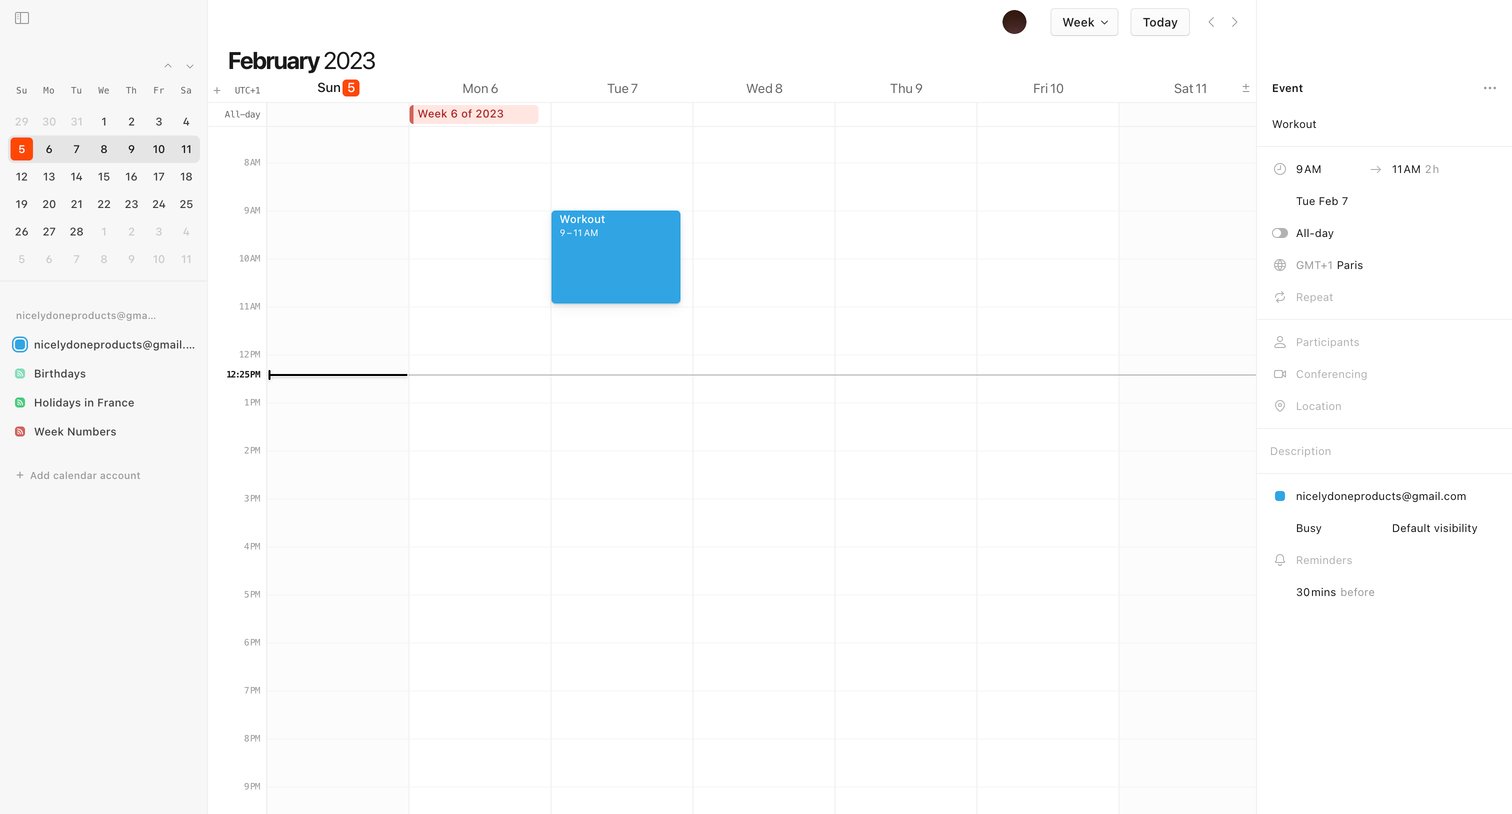Click the Sun 5 day header
Image resolution: width=1512 pixels, height=814 pixels.
[x=338, y=88]
